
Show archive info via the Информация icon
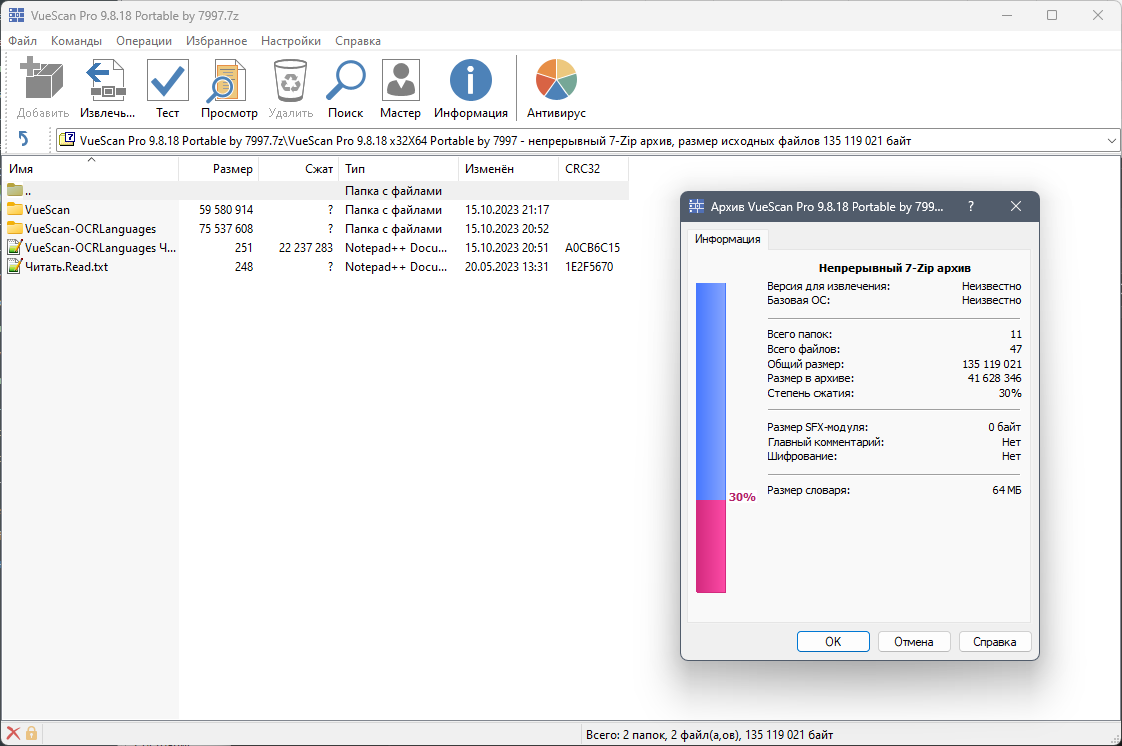470,80
